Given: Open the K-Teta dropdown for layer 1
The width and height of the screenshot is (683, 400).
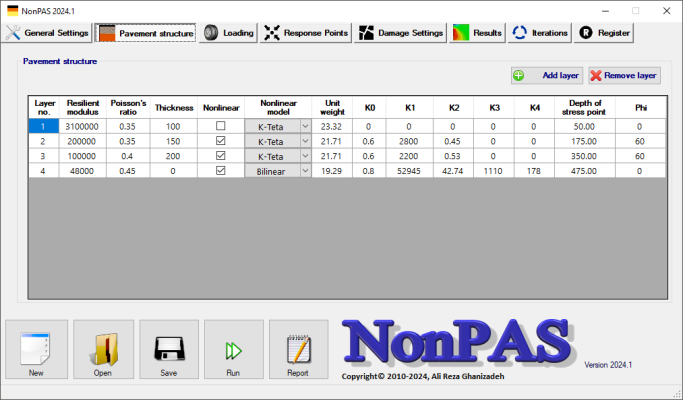Looking at the screenshot, I should coord(305,127).
